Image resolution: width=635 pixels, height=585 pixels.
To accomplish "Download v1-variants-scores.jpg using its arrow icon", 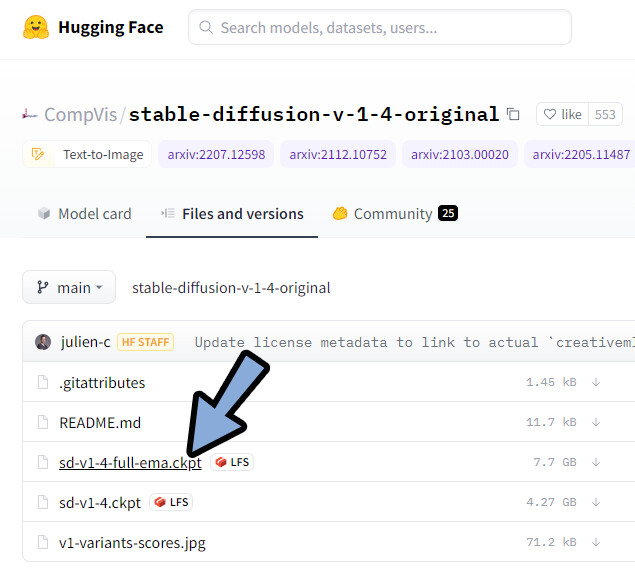I will [x=596, y=542].
